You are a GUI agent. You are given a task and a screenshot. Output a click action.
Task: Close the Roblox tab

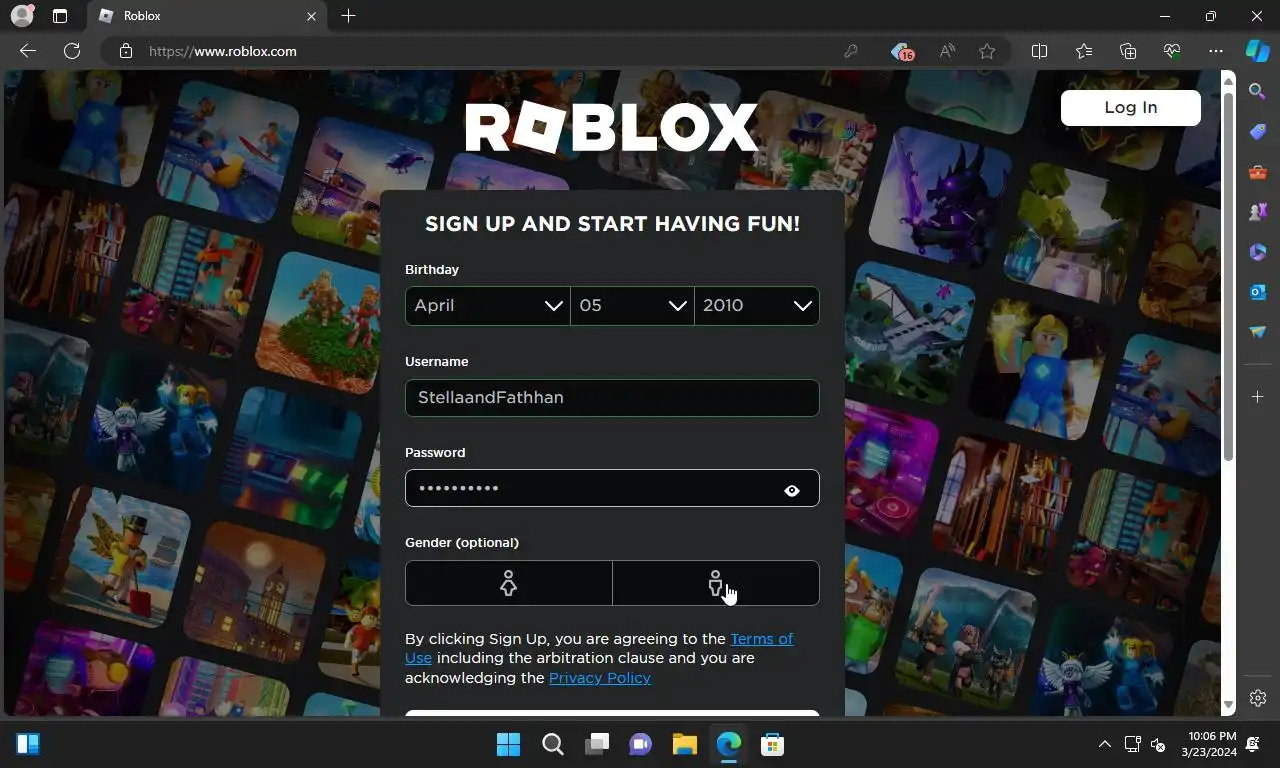point(311,16)
